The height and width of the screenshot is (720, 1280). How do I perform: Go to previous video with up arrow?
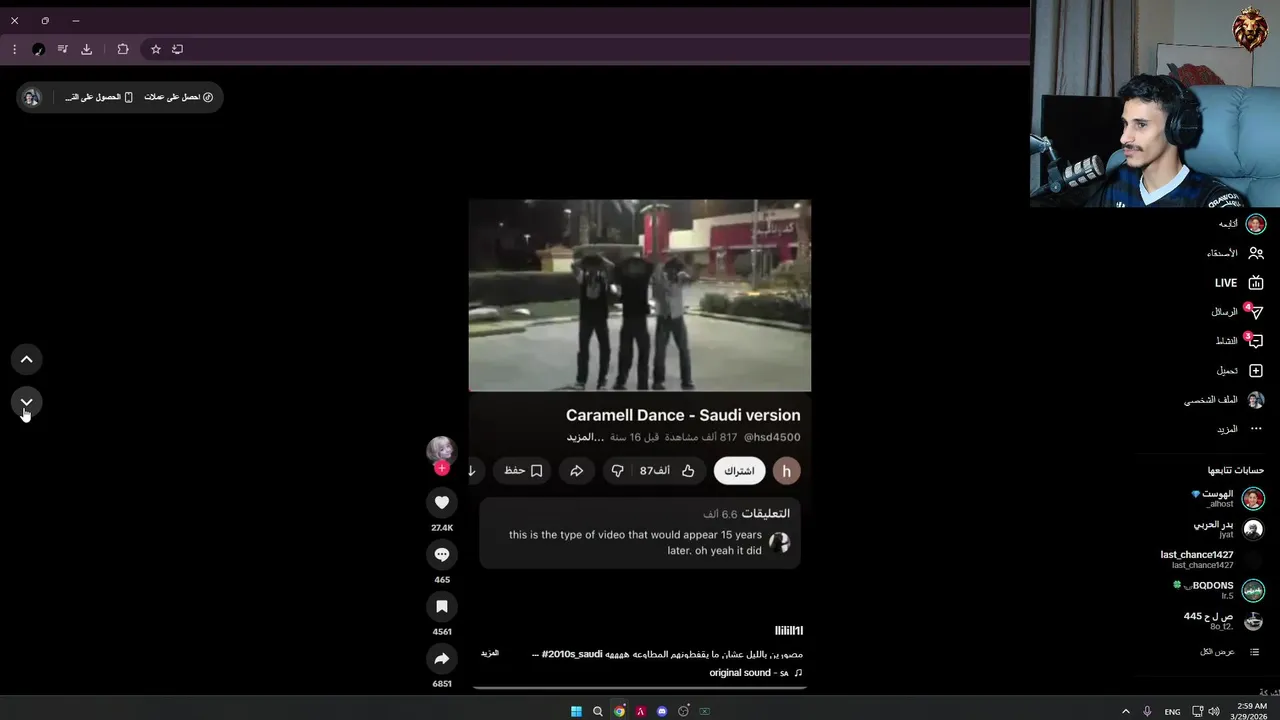[27, 359]
